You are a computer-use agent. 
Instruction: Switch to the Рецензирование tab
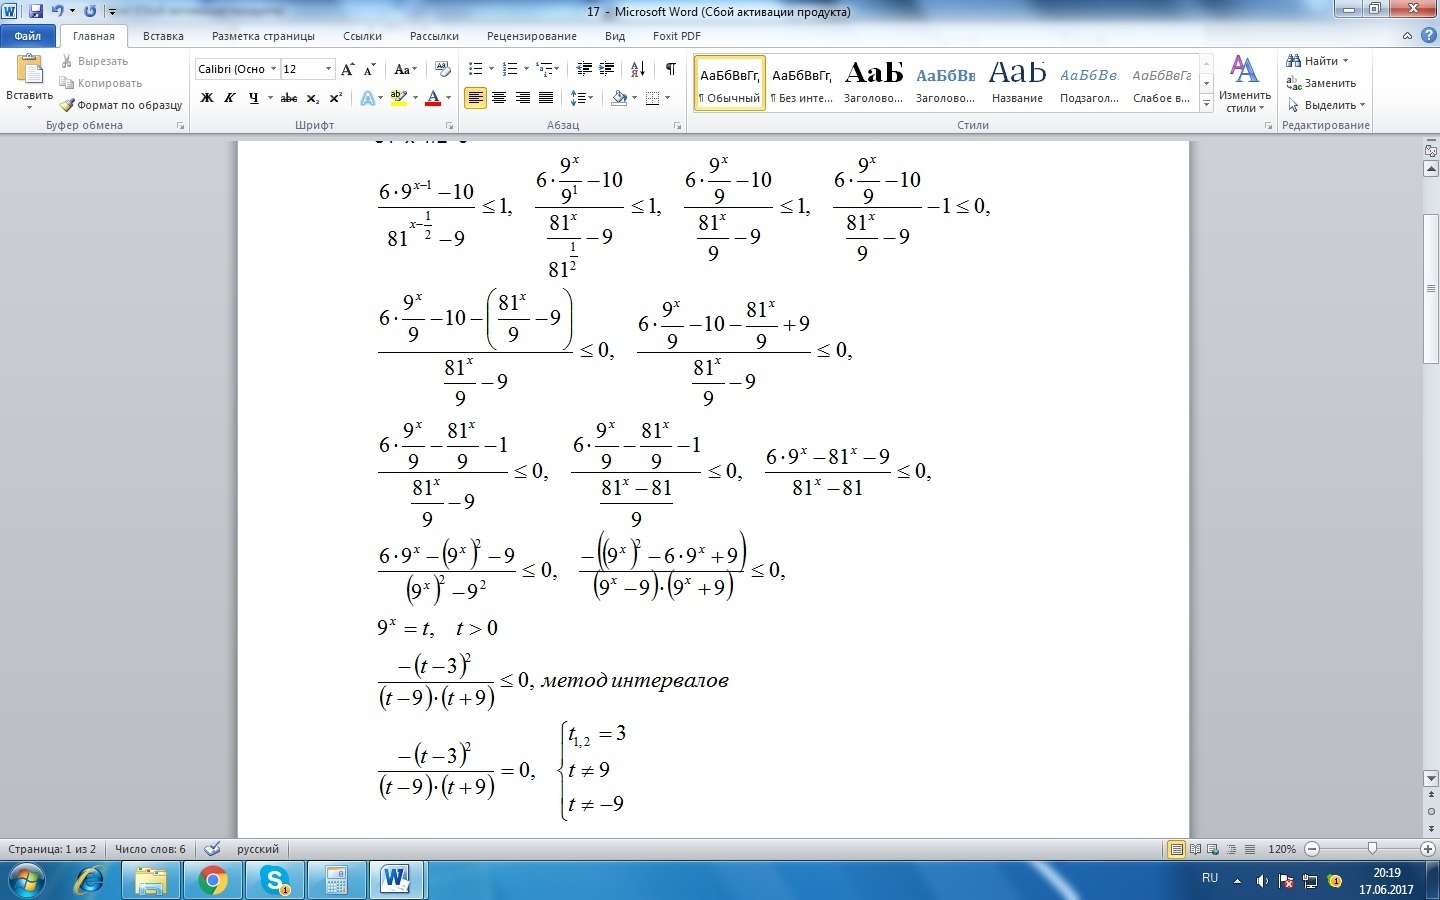[532, 36]
